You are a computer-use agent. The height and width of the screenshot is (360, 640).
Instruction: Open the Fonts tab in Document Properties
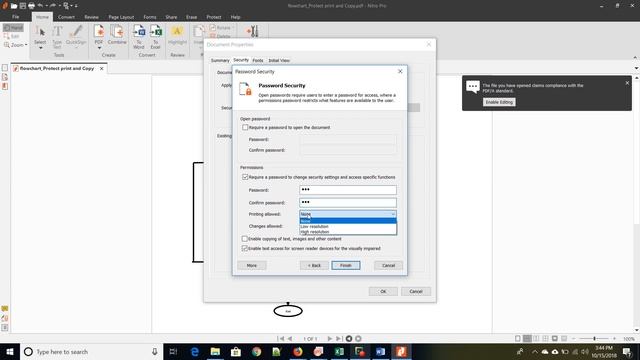(x=258, y=60)
